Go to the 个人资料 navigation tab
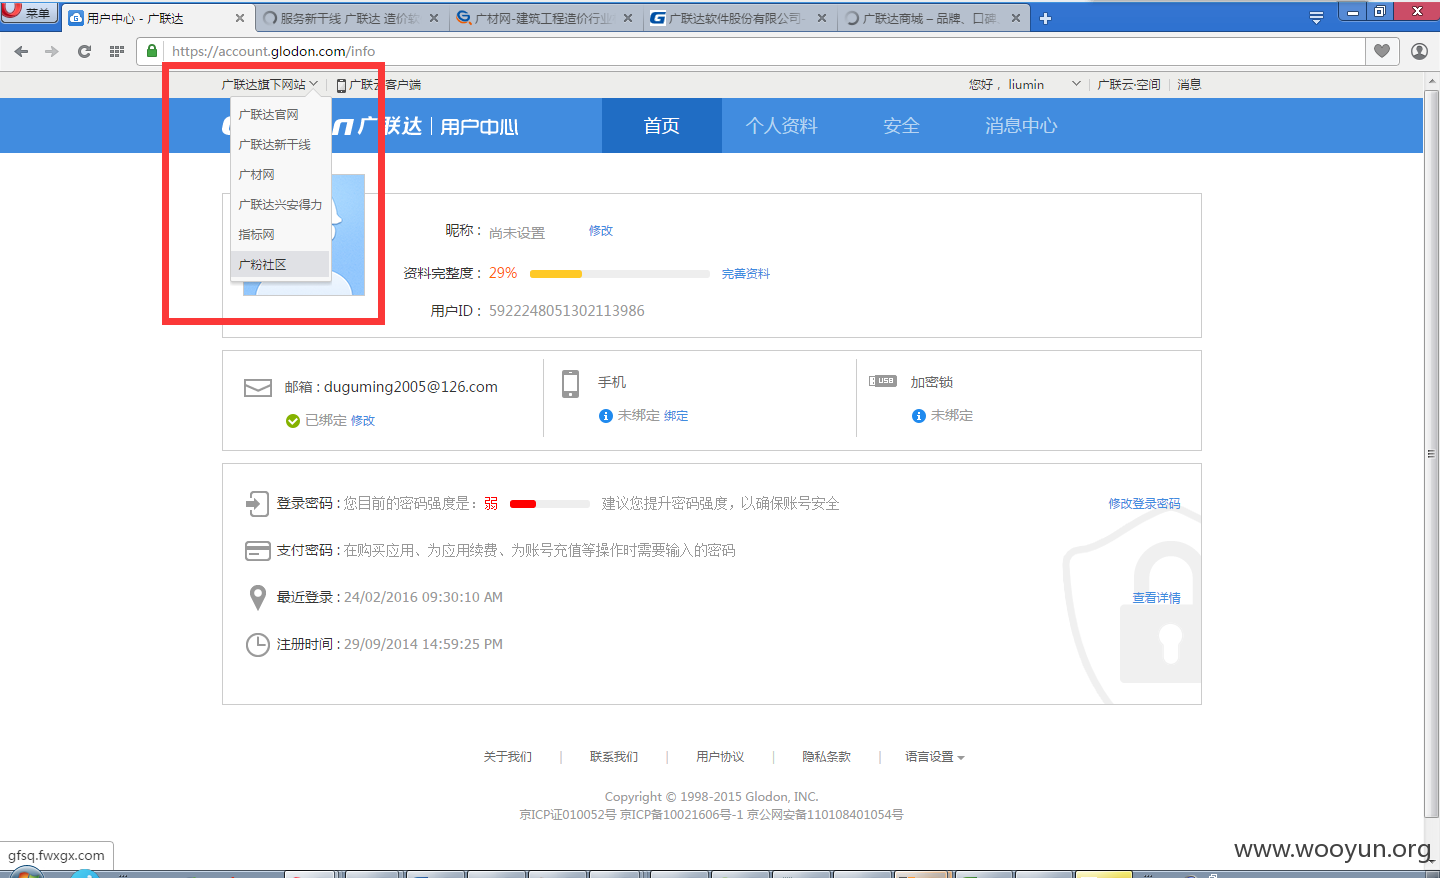Viewport: 1440px width, 878px height. tap(782, 126)
